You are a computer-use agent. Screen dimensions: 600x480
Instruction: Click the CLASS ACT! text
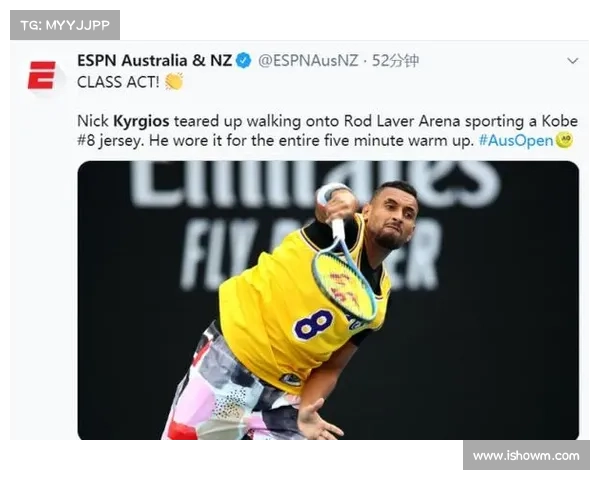118,82
